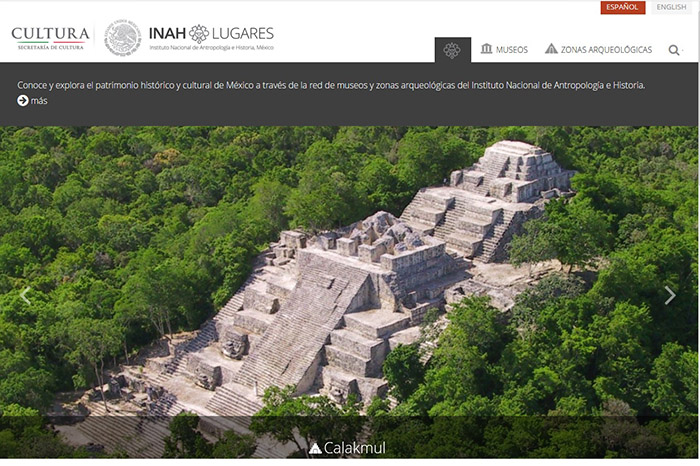Click the pyramid icon next to Calakmul

pos(315,448)
